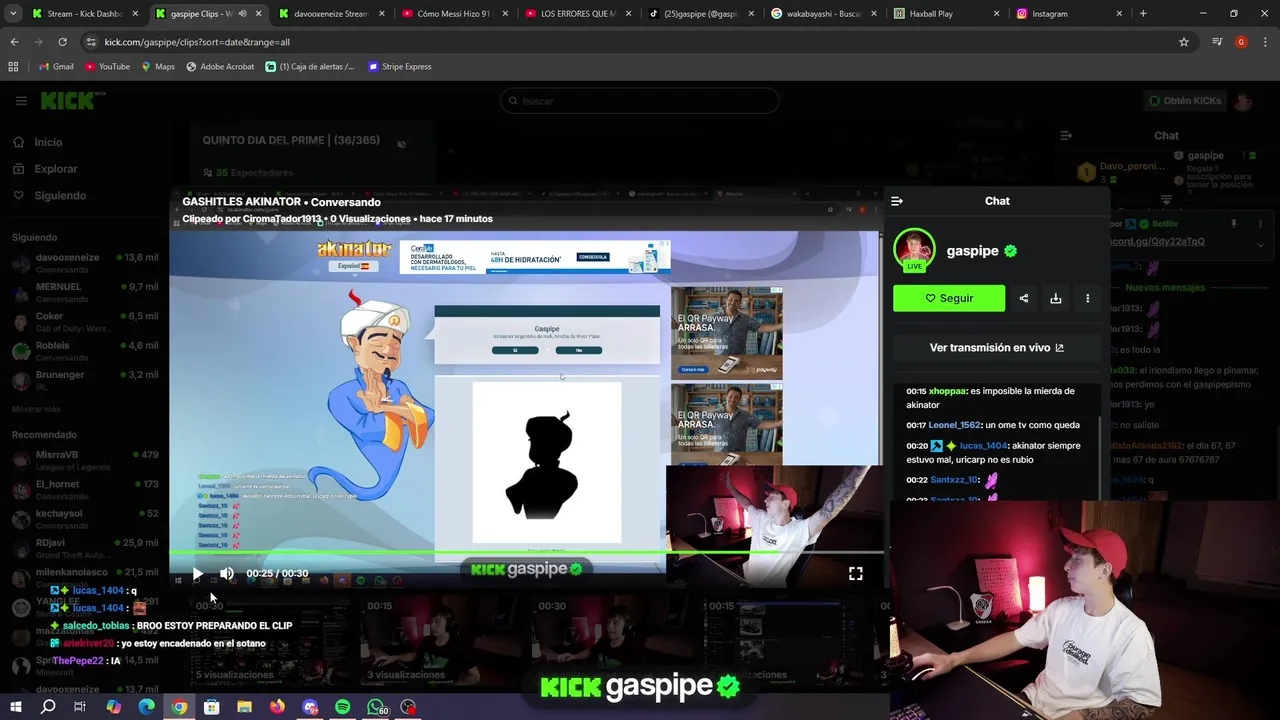Open RDjavi recommended channel
The image size is (1280, 720).
tap(85, 548)
